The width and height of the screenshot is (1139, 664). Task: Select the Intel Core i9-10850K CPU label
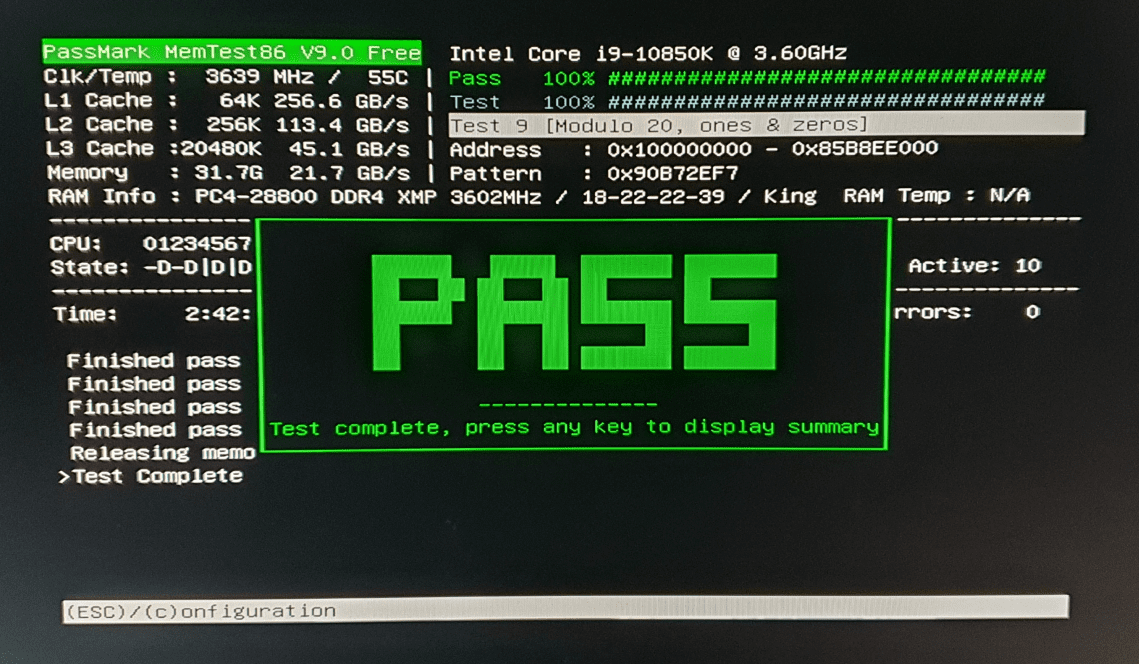(648, 54)
